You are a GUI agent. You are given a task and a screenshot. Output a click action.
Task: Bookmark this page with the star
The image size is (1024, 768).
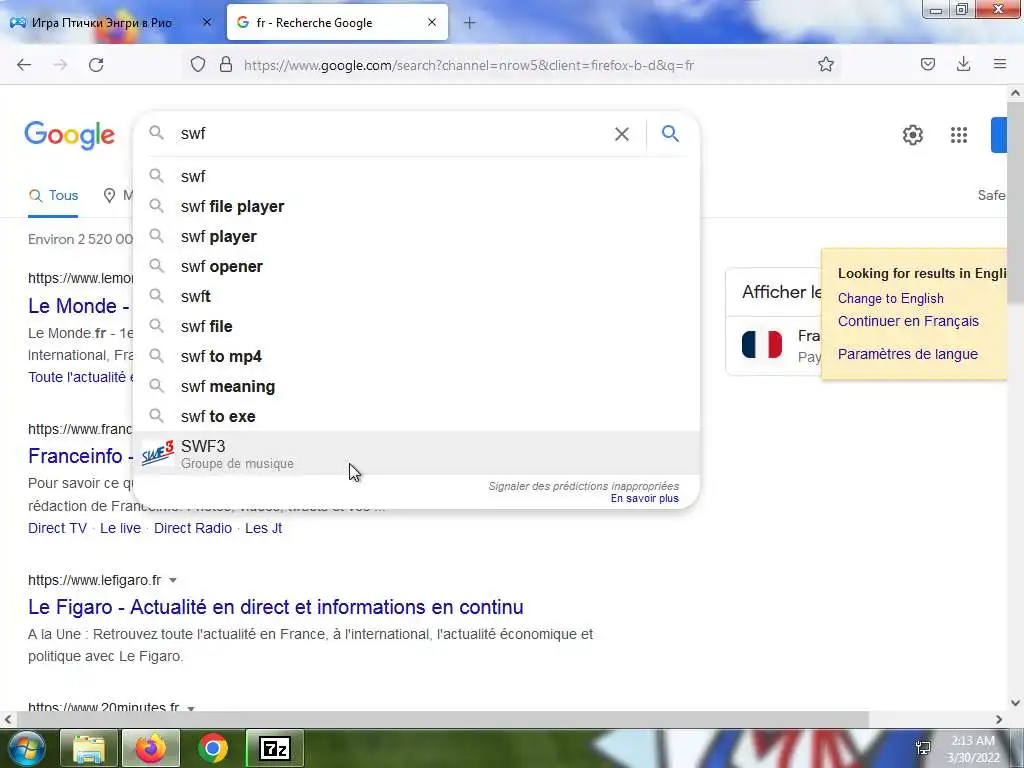point(825,65)
